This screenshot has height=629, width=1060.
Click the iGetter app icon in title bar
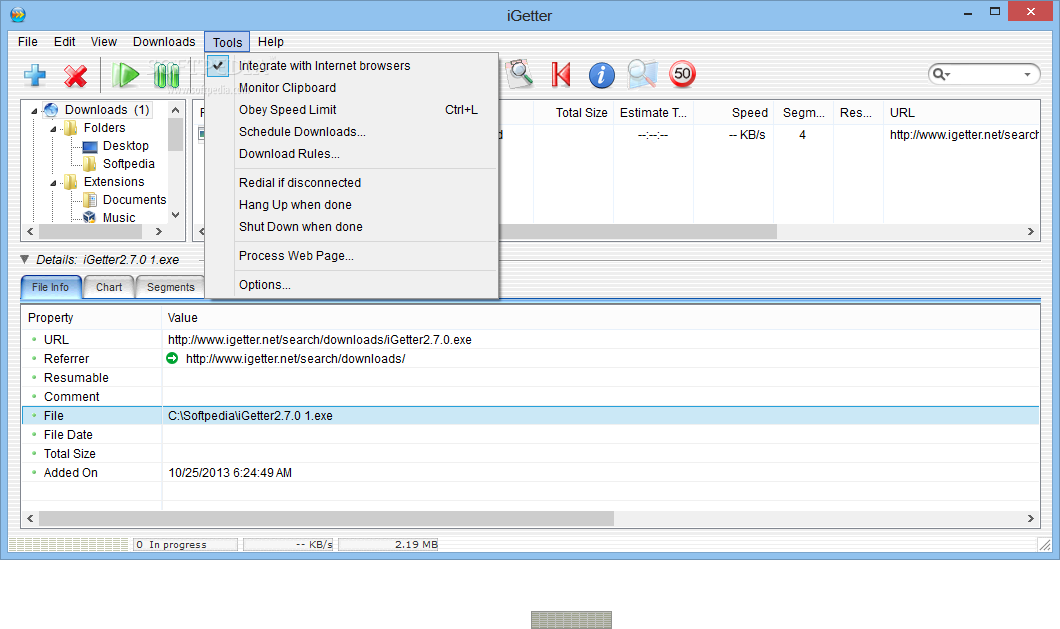pyautogui.click(x=18, y=14)
